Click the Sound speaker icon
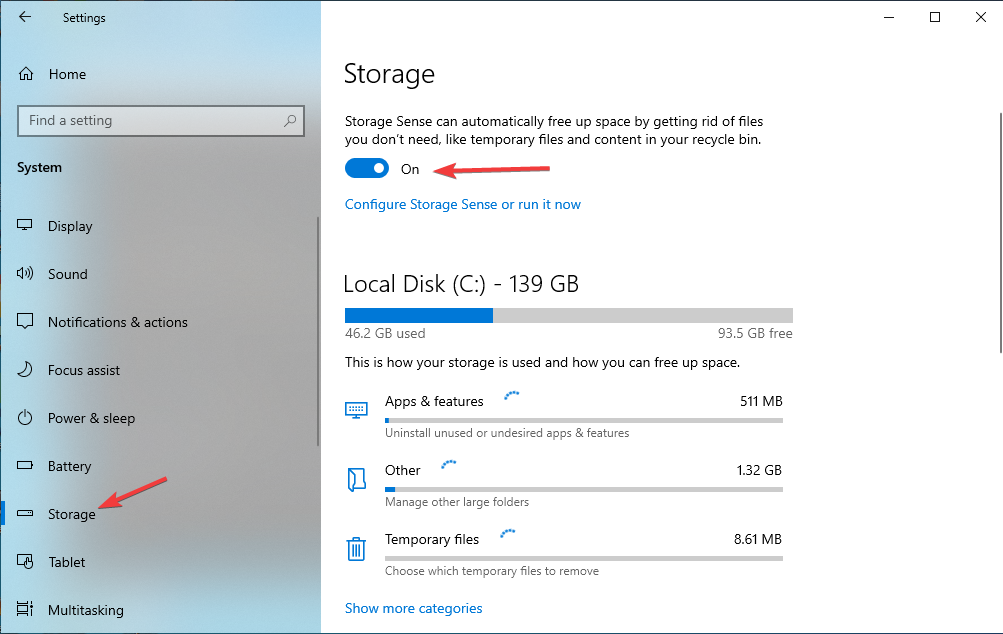Image resolution: width=1003 pixels, height=634 pixels. click(x=25, y=274)
